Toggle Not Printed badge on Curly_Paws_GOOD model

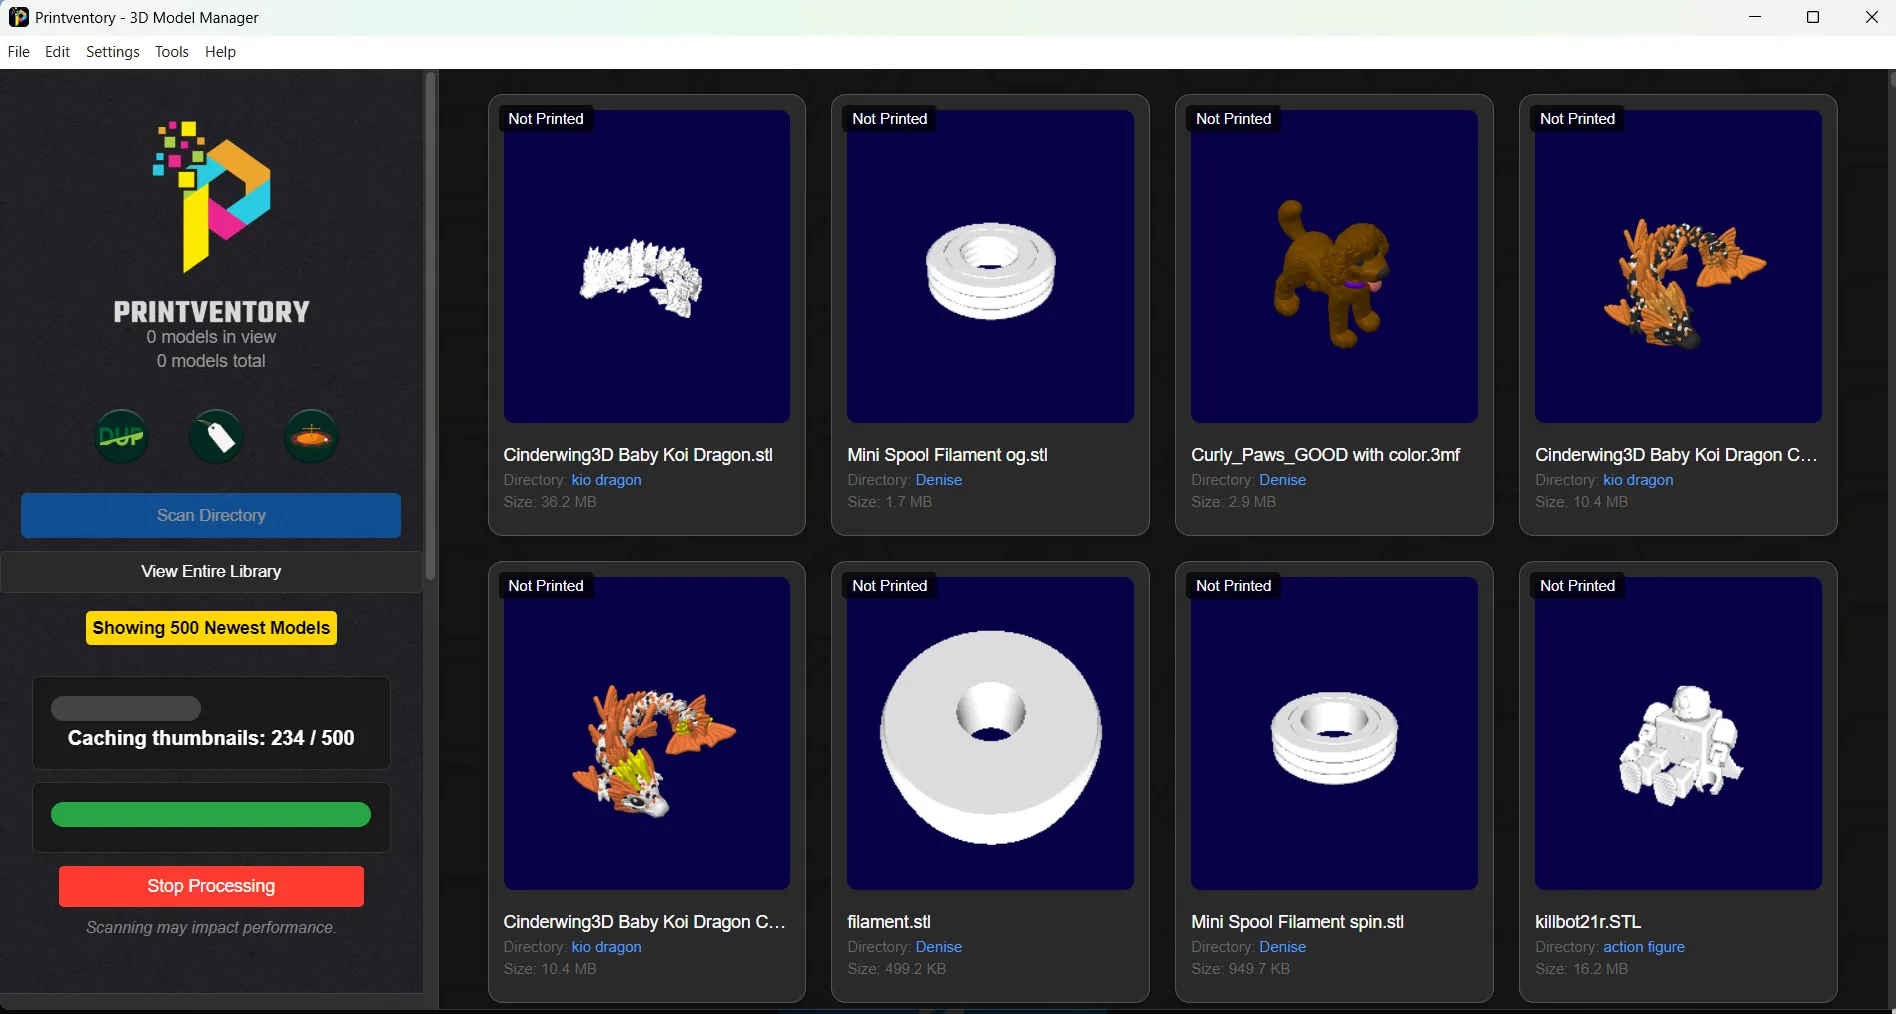[1233, 118]
